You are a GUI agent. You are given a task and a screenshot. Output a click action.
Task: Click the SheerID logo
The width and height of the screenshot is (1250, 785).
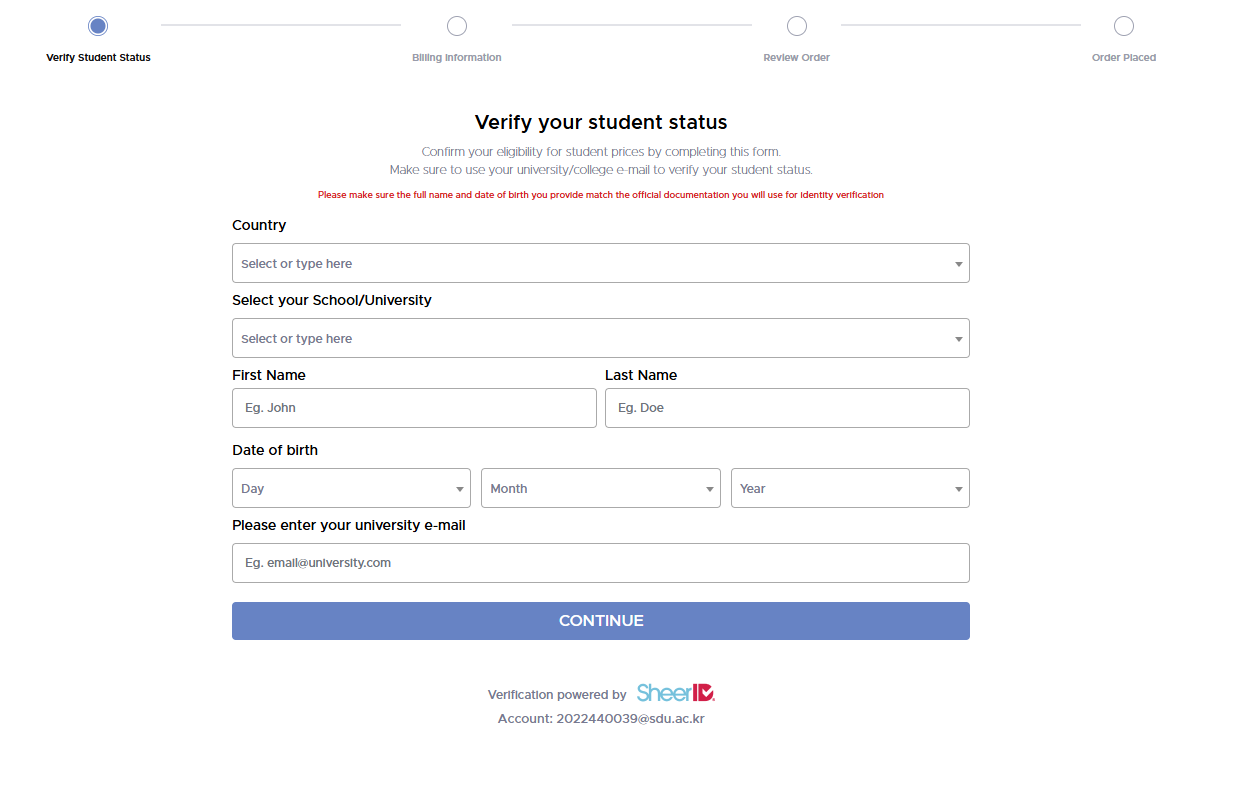pos(676,693)
